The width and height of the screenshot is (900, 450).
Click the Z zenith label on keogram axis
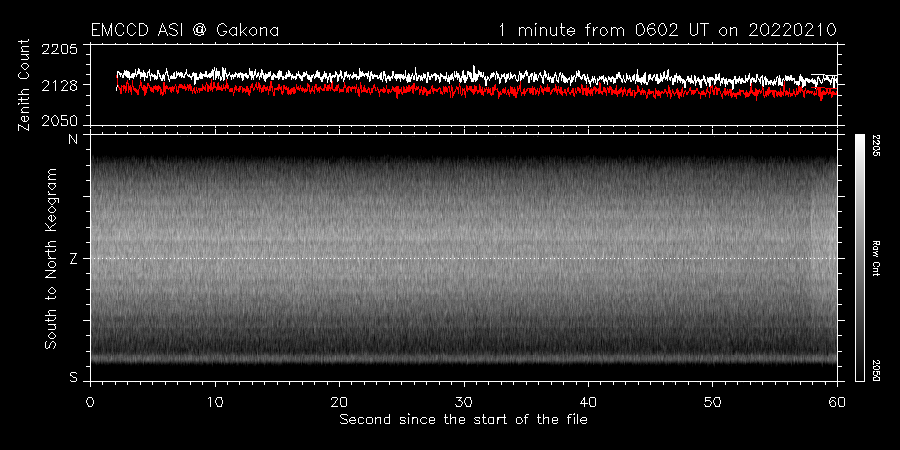(73, 259)
